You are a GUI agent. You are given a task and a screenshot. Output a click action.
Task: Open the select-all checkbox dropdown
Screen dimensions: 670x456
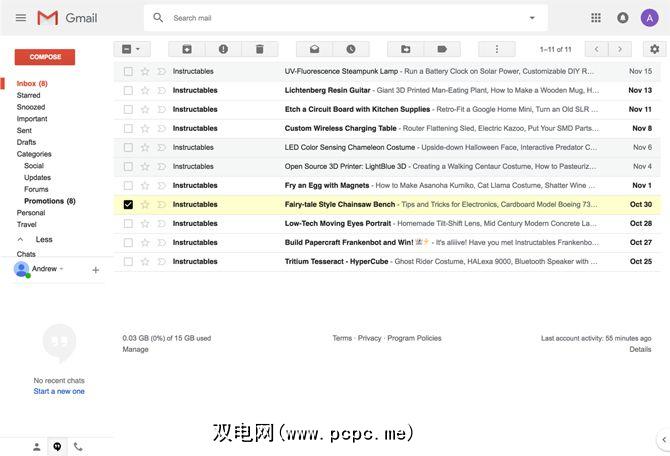(x=138, y=49)
